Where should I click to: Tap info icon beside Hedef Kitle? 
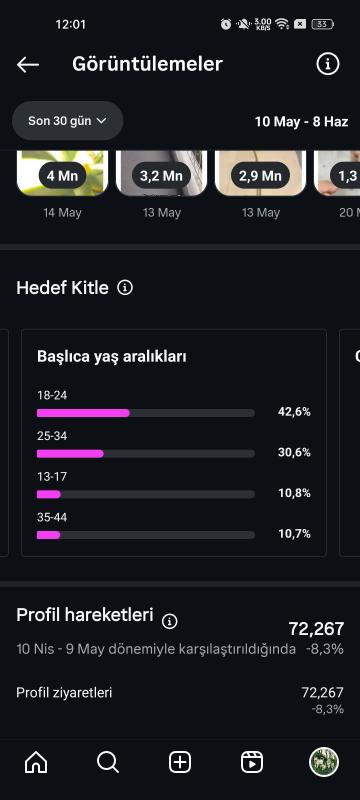pyautogui.click(x=125, y=288)
